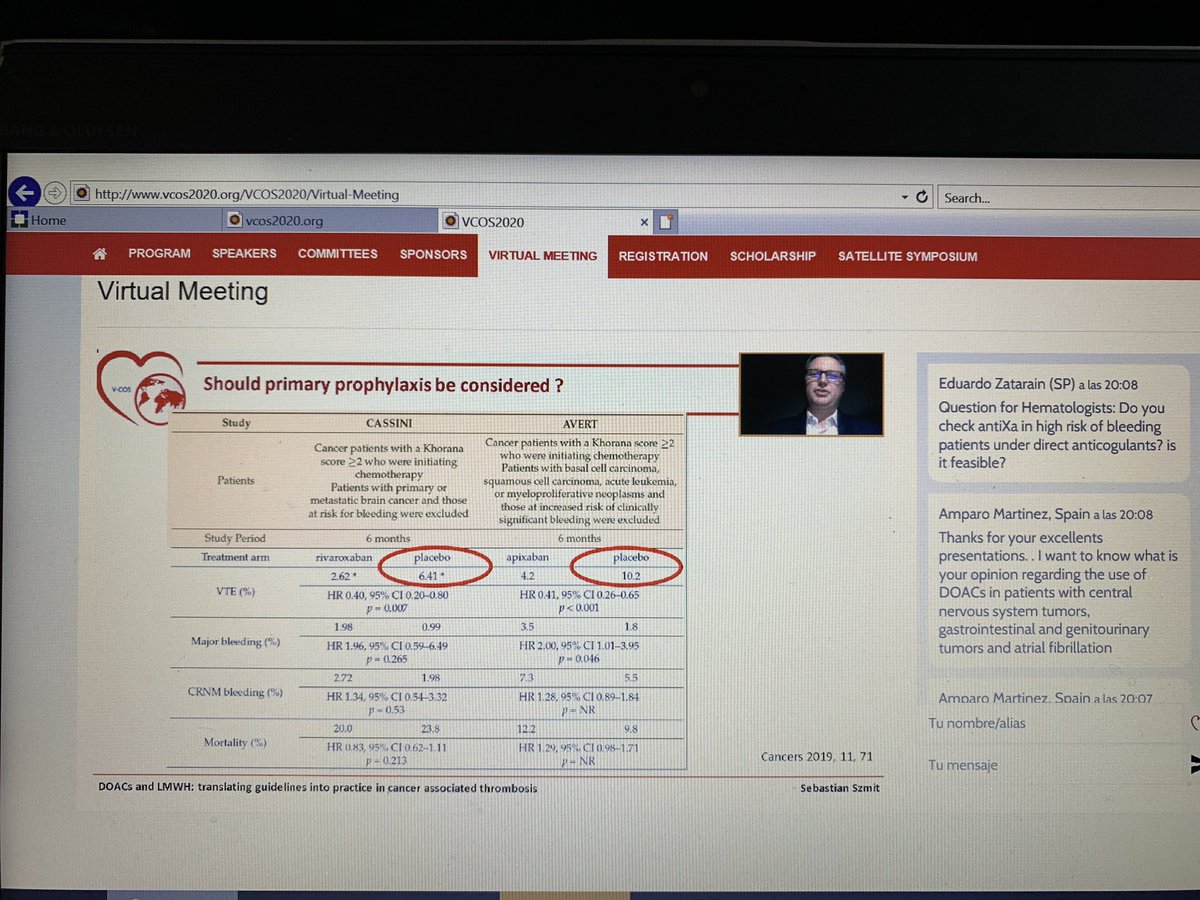Click the page favicon in the address bar

pyautogui.click(x=80, y=191)
